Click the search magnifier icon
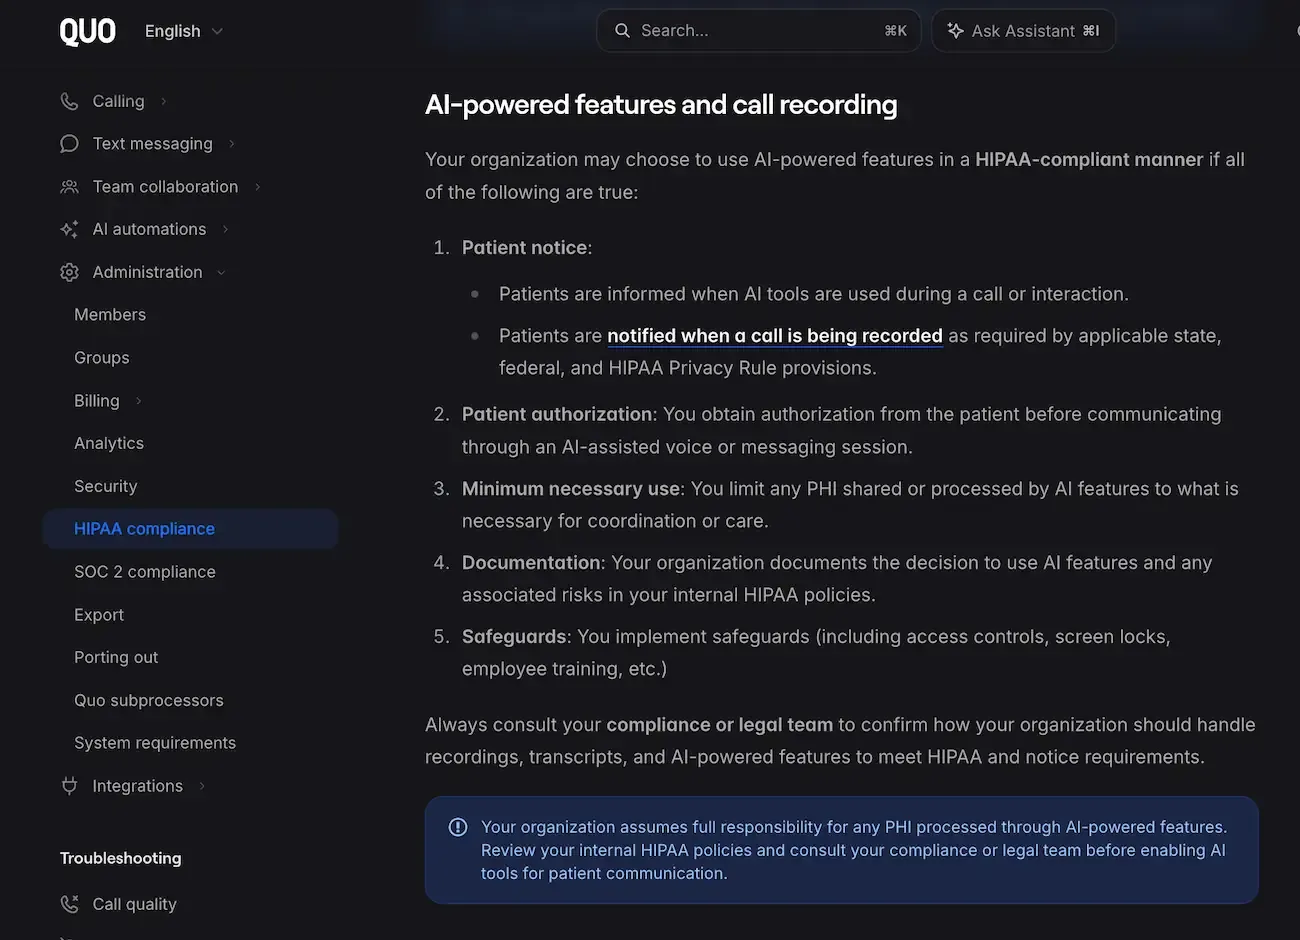This screenshot has width=1300, height=940. coord(622,31)
